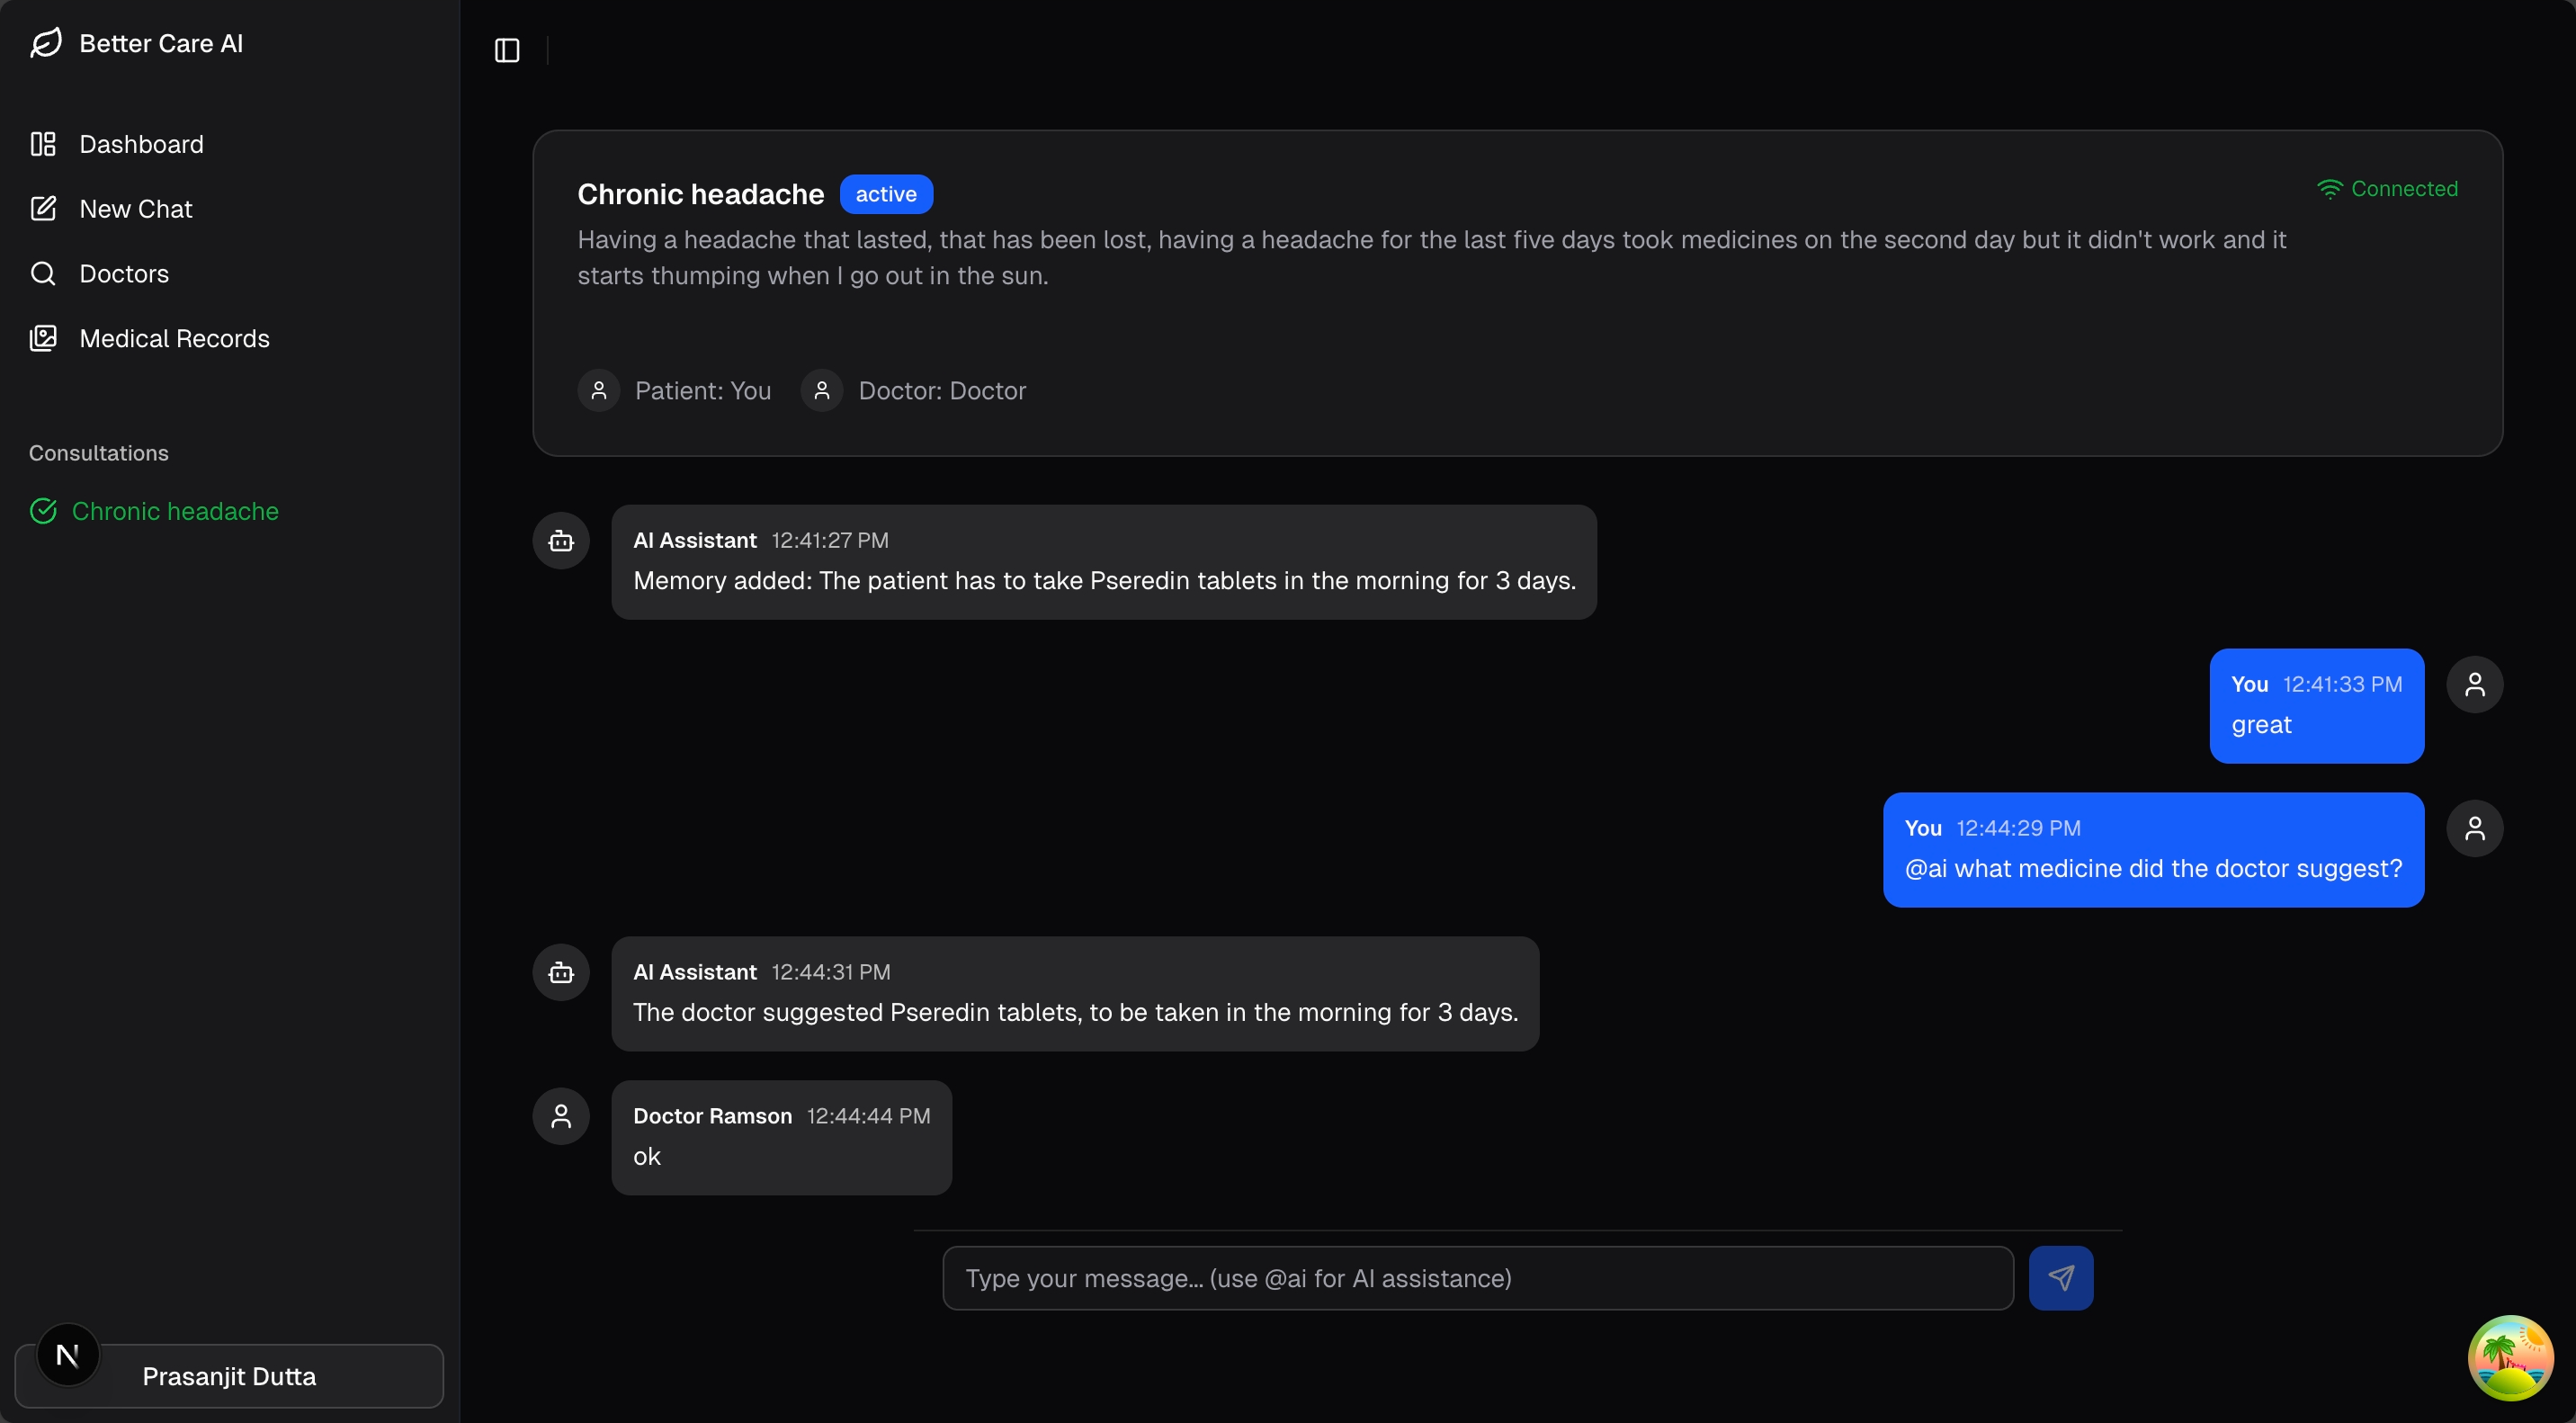Focus the message input field
The image size is (2576, 1423).
click(x=1477, y=1277)
